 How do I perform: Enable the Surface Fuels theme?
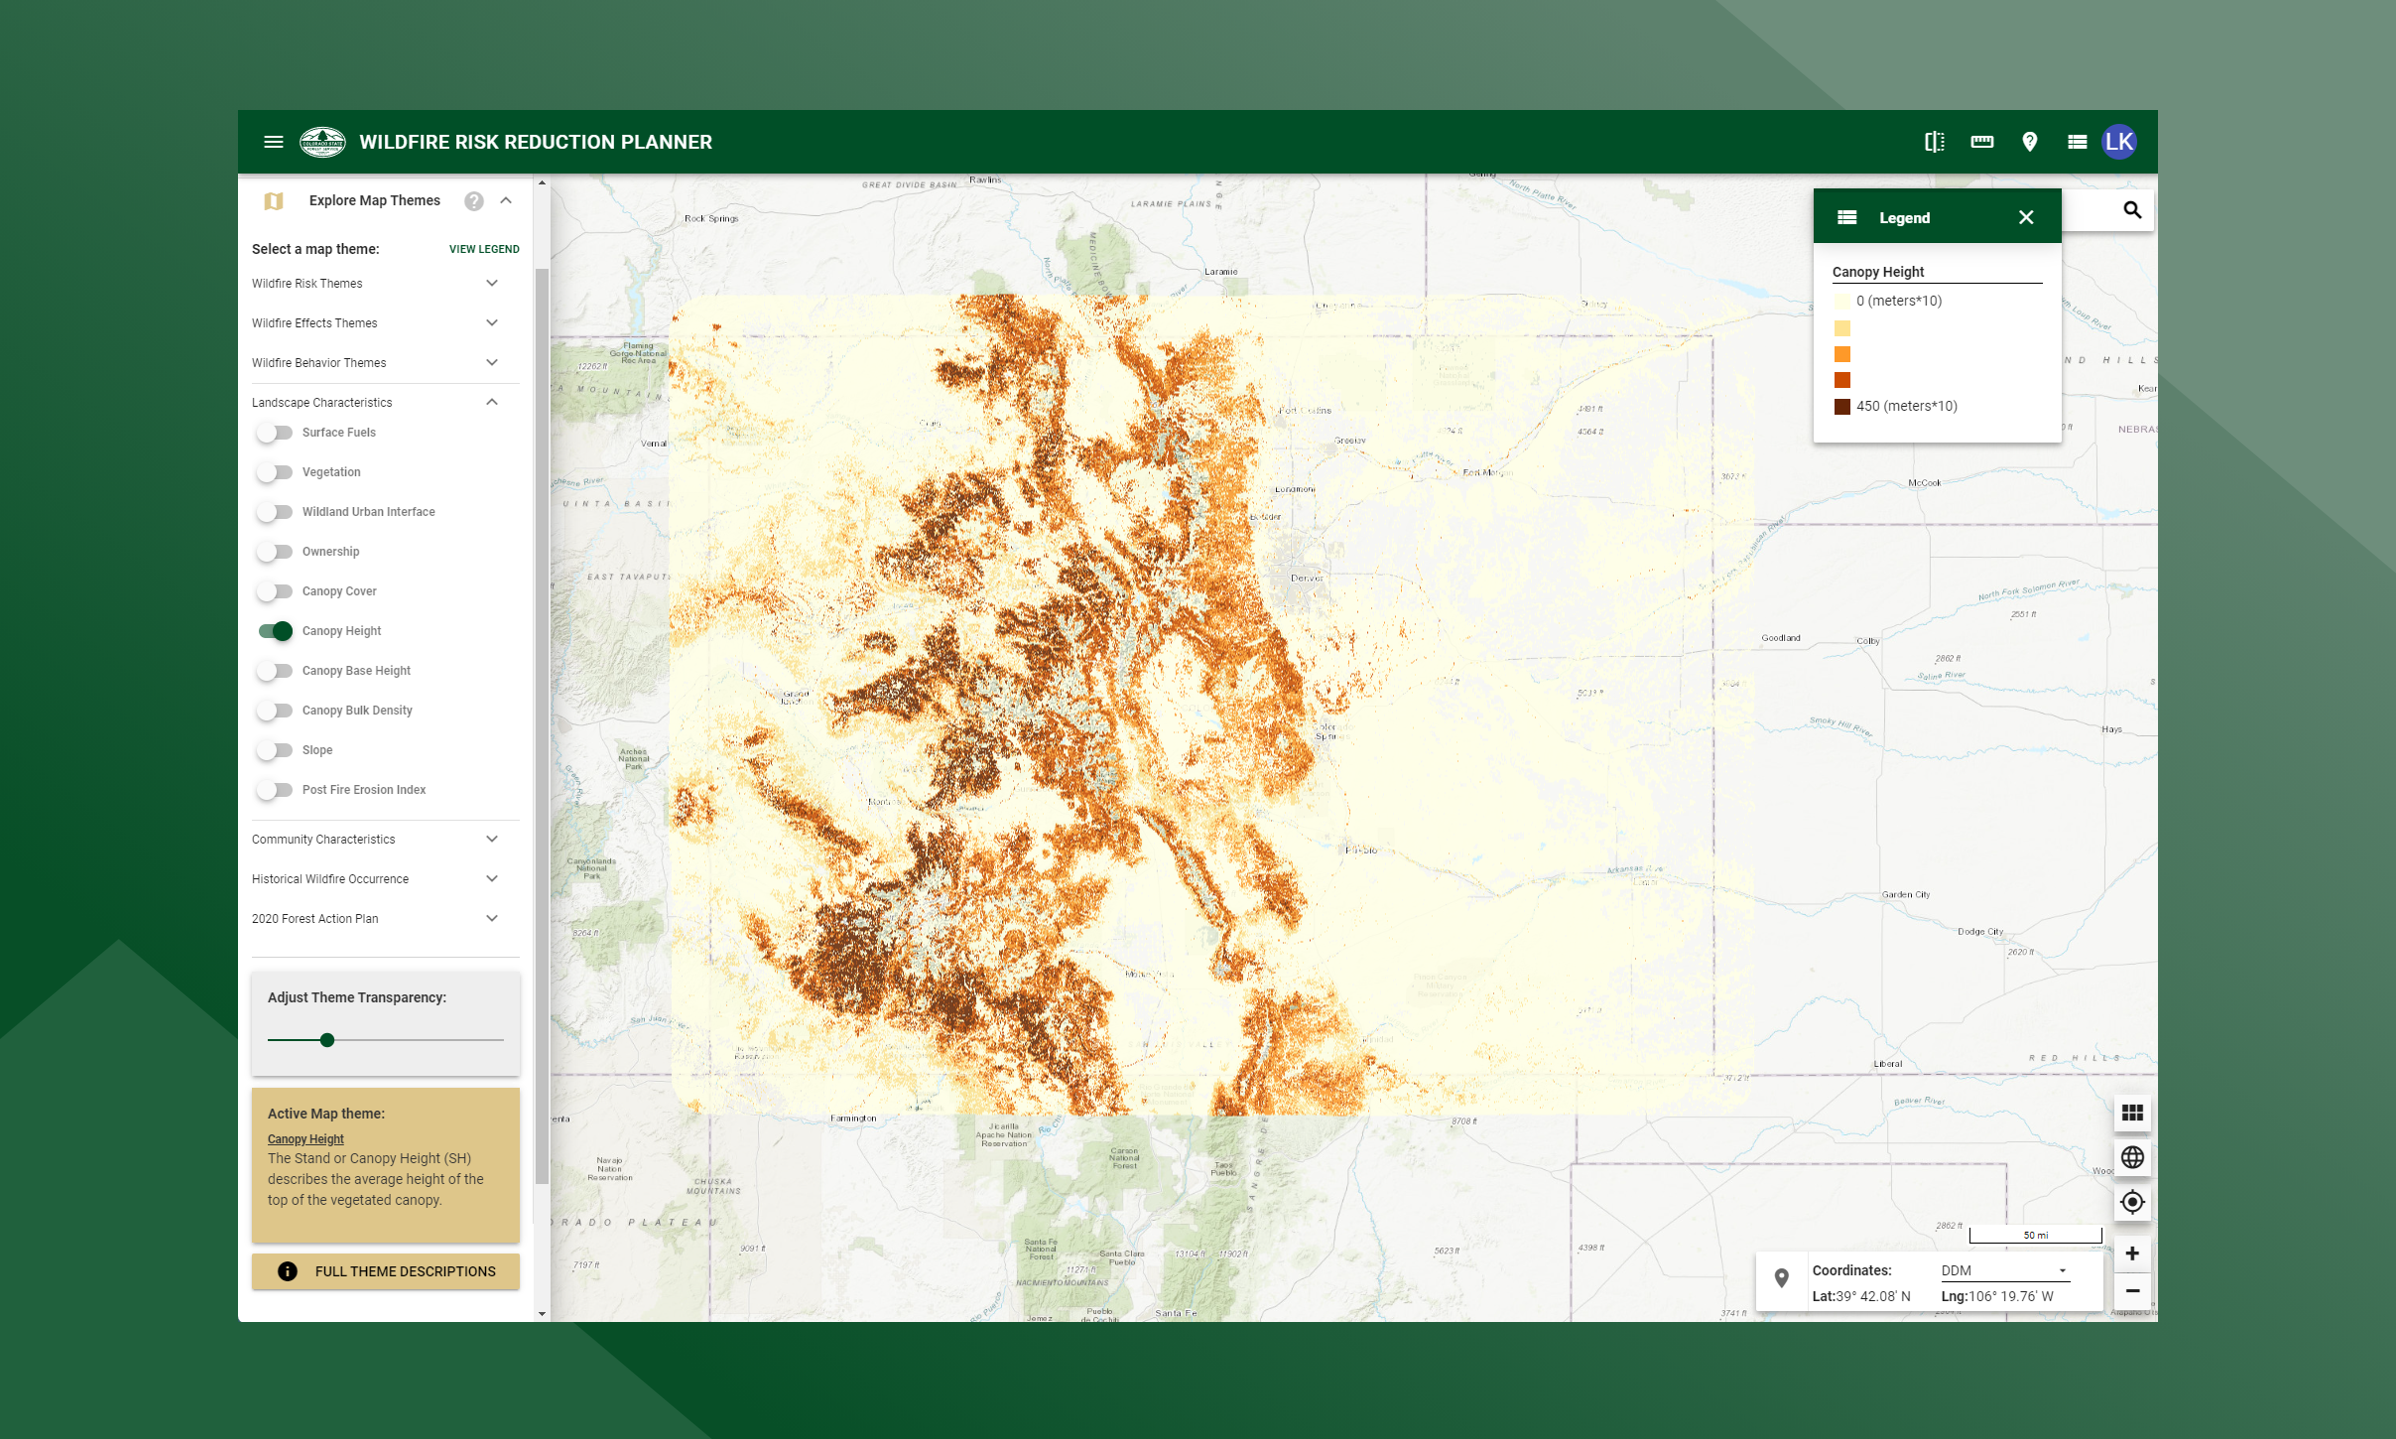point(274,432)
